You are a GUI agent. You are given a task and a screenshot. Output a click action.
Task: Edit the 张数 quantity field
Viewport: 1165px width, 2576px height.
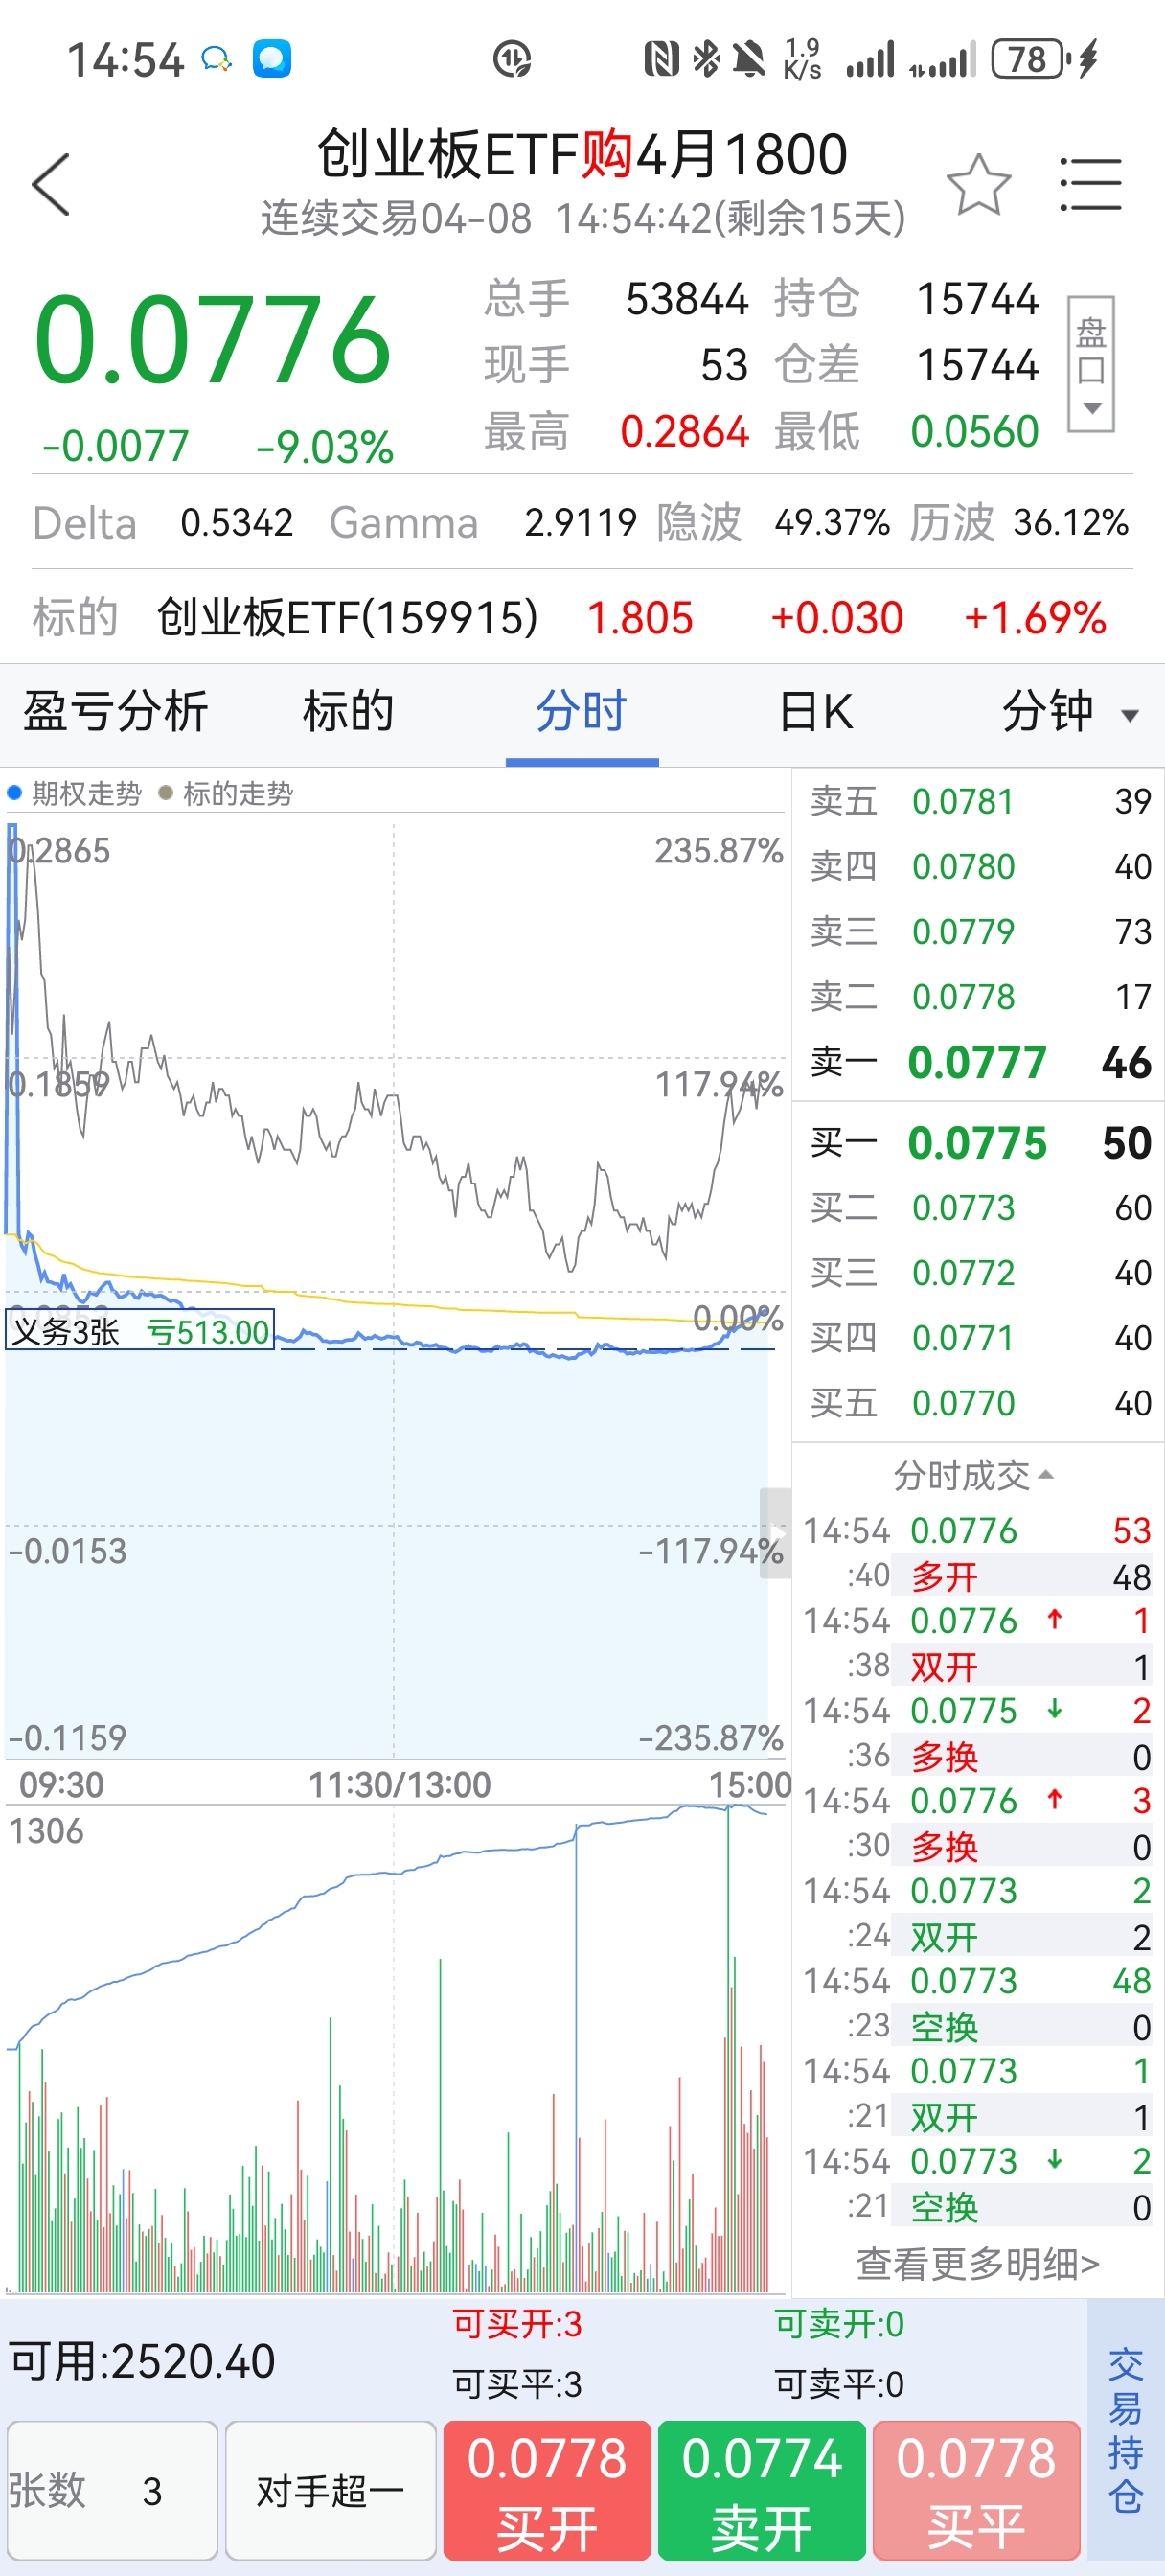click(112, 2490)
